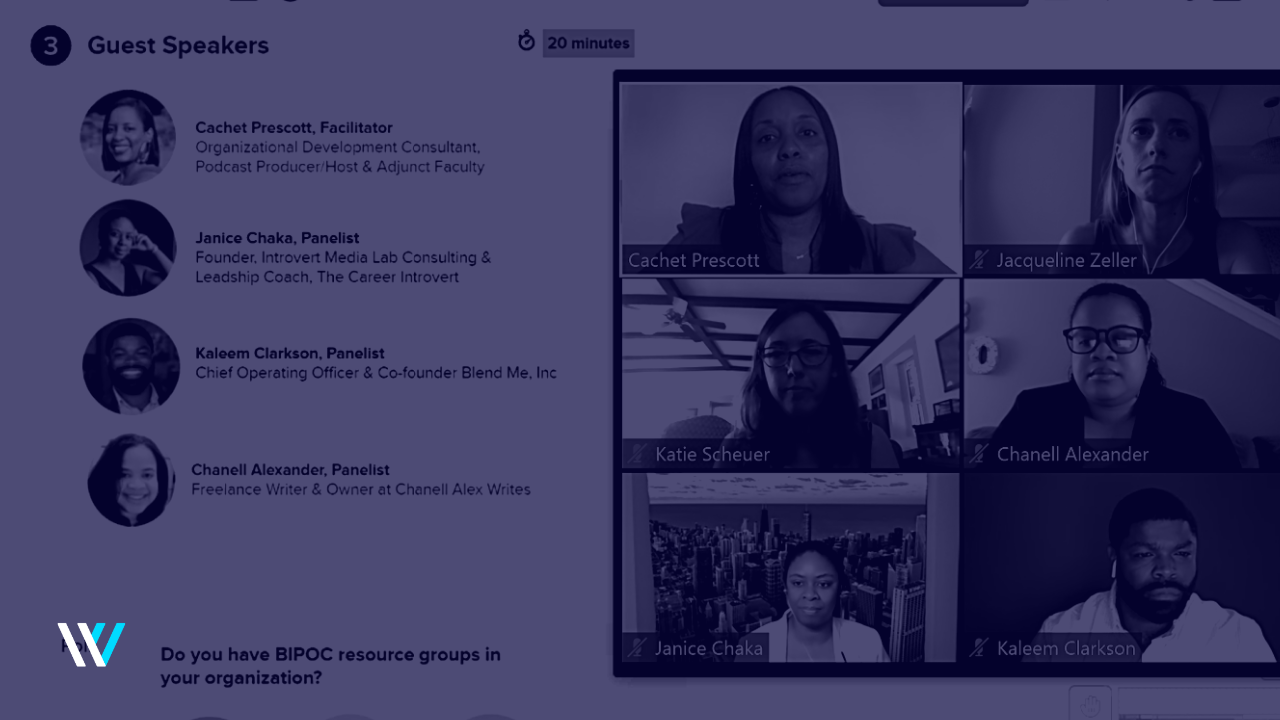Viewport: 1280px width, 720px height.
Task: Click the muted microphone icon by Jacqueline Zeller
Action: click(978, 260)
